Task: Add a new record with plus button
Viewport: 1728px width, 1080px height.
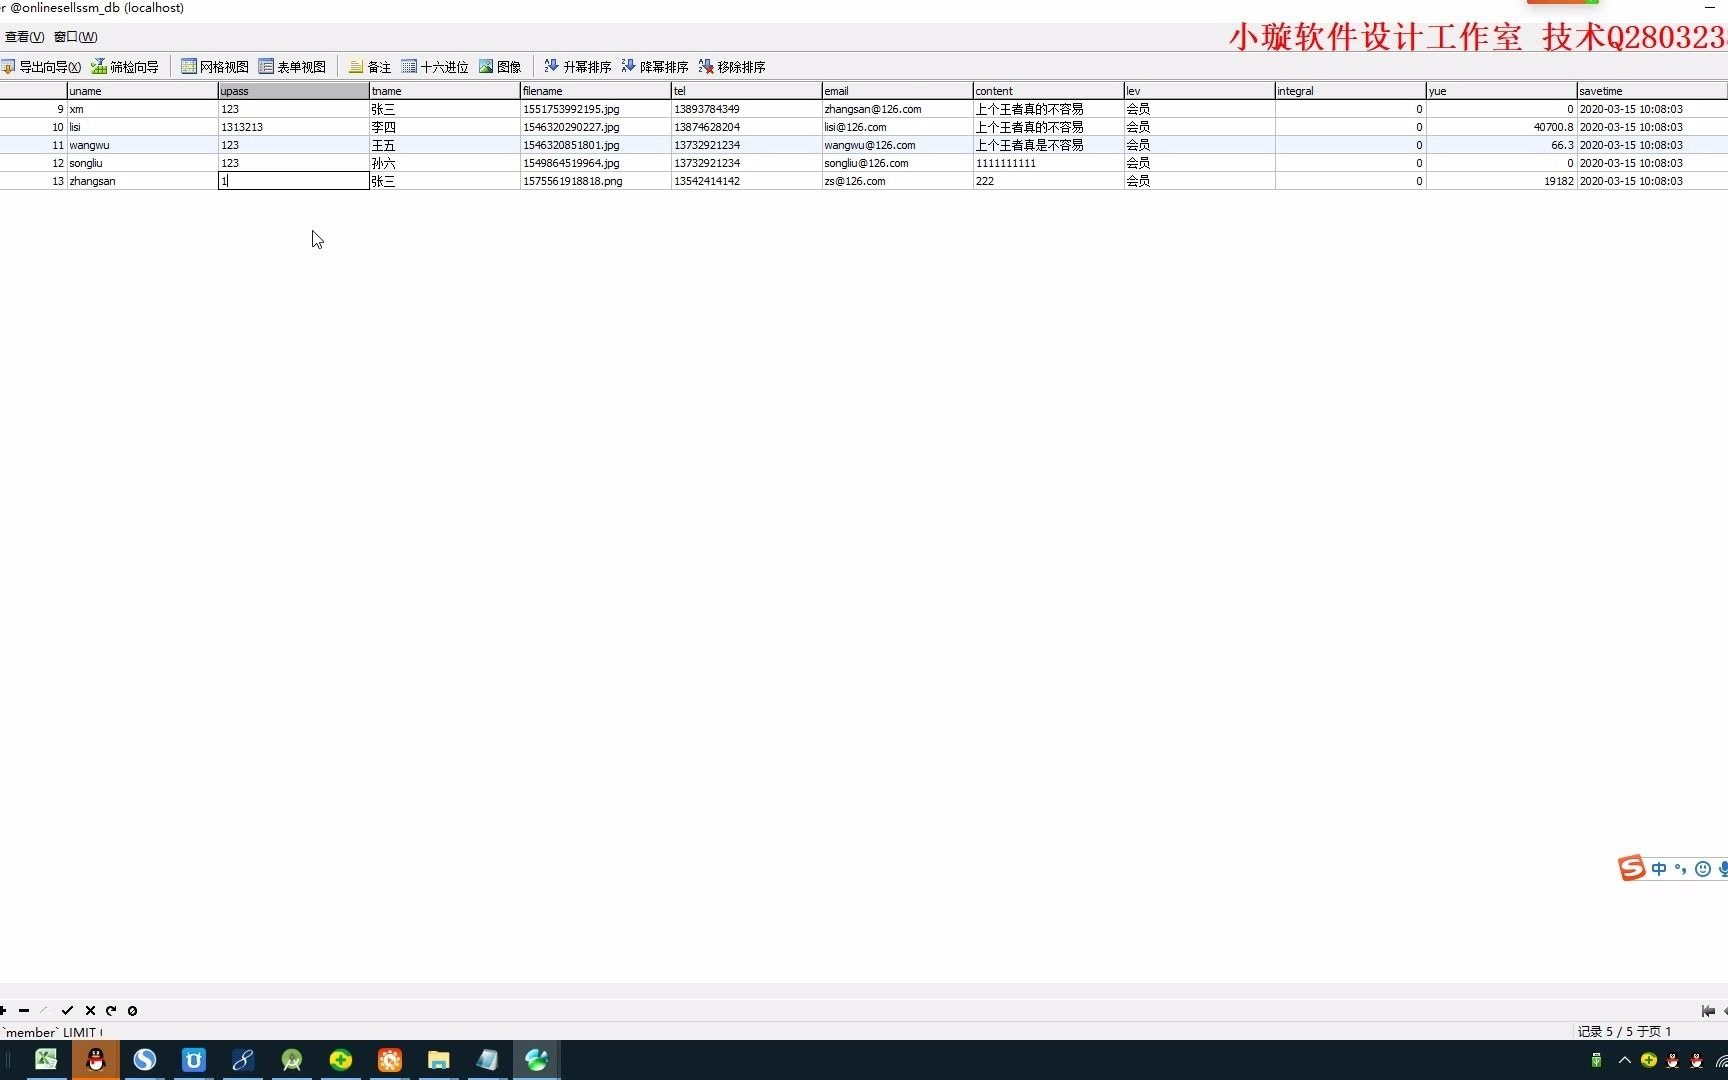Action: click(x=3, y=1011)
